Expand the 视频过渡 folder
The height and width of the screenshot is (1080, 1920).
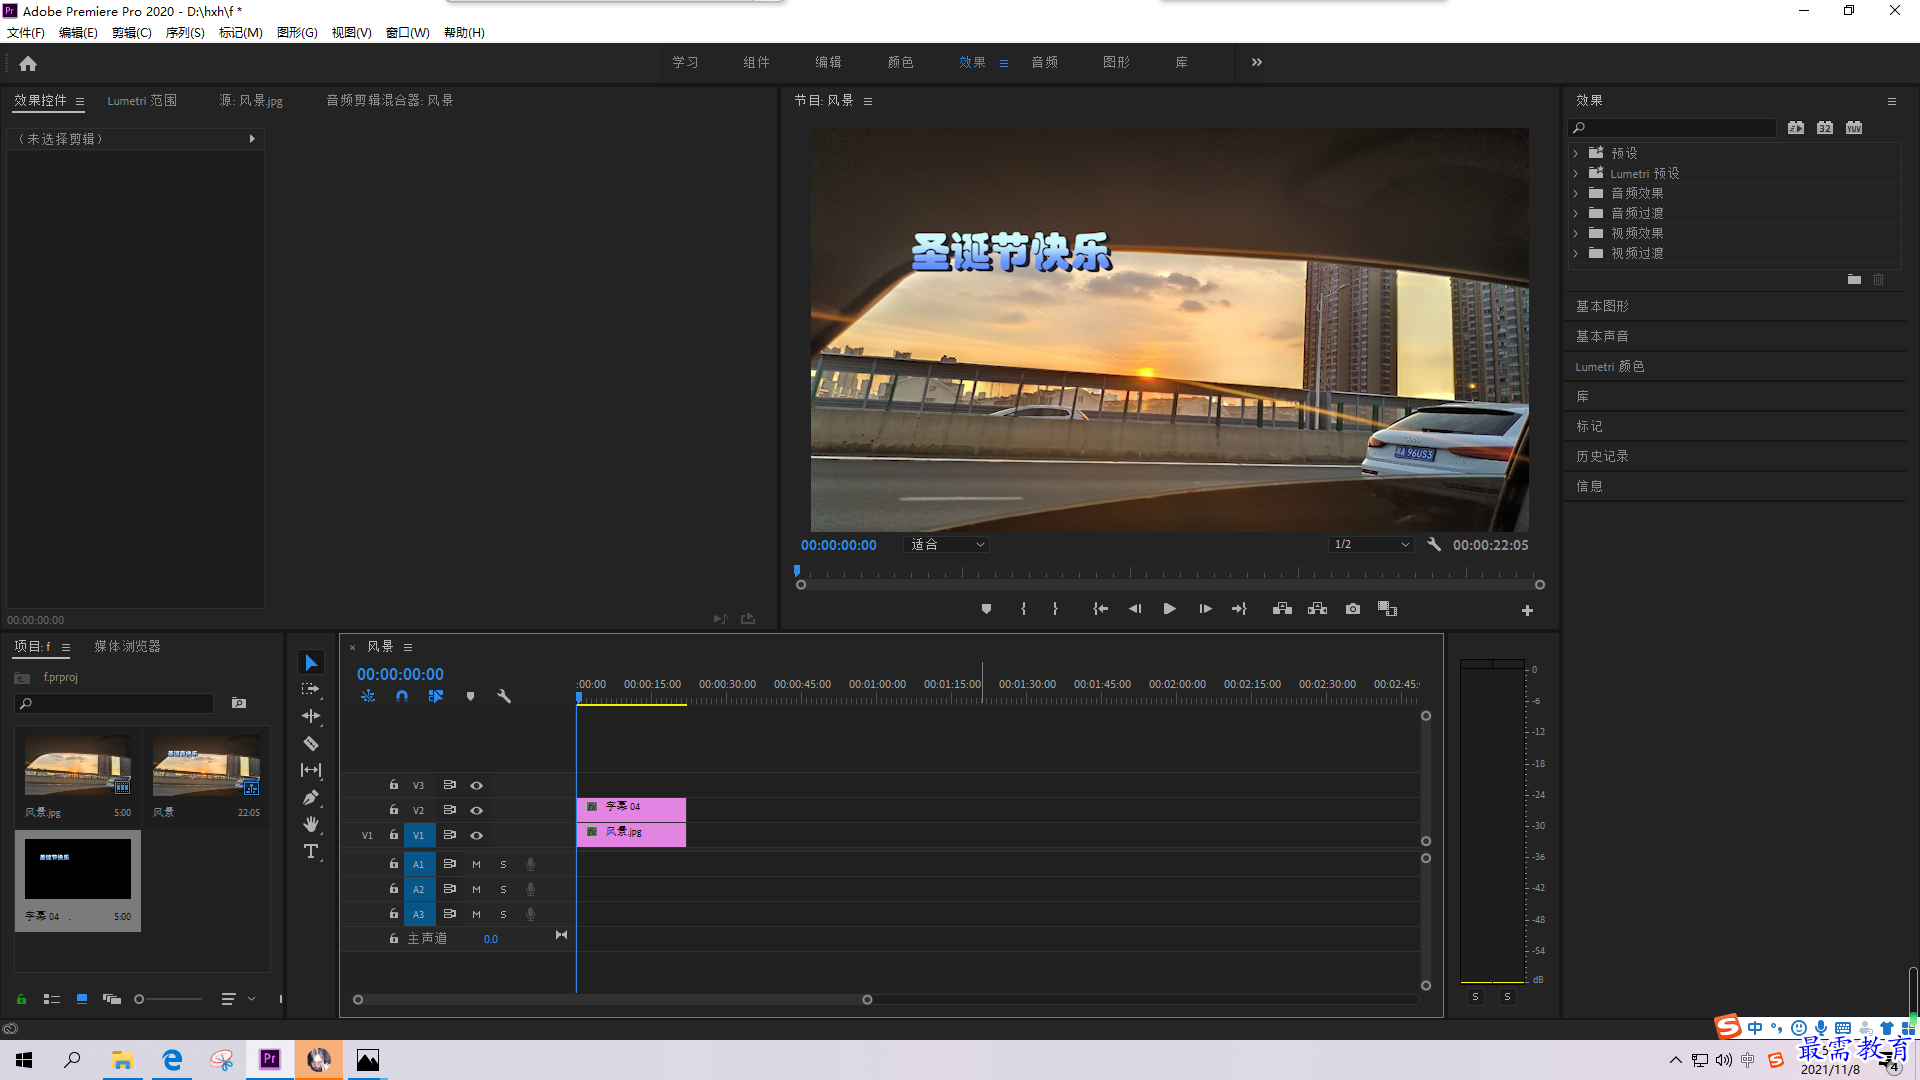coord(1575,253)
